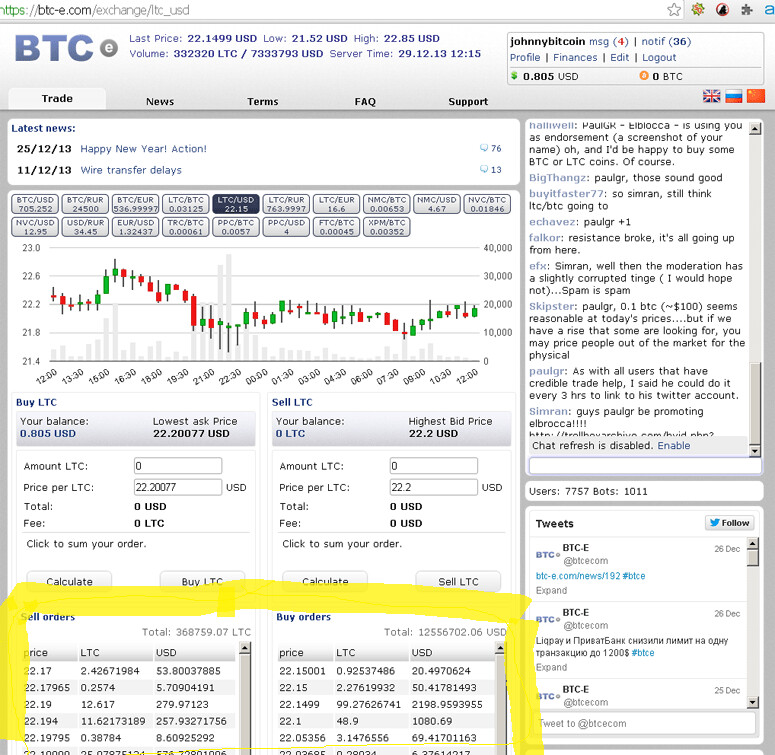The width and height of the screenshot is (775, 755).
Task: Click the BTC-e logo
Action: pos(66,48)
